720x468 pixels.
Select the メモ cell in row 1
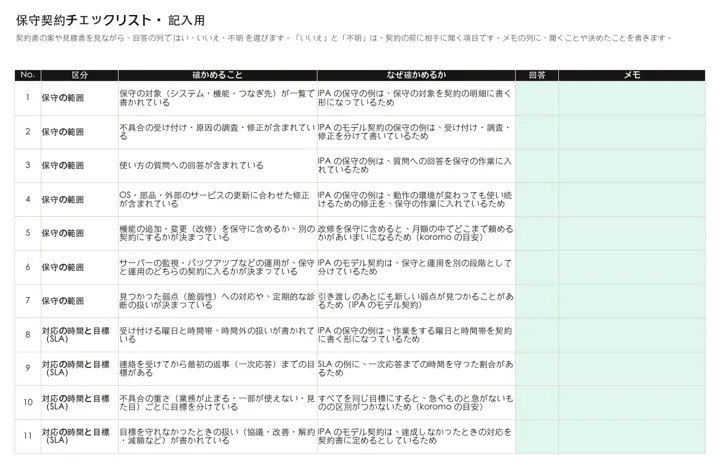pyautogui.click(x=632, y=98)
